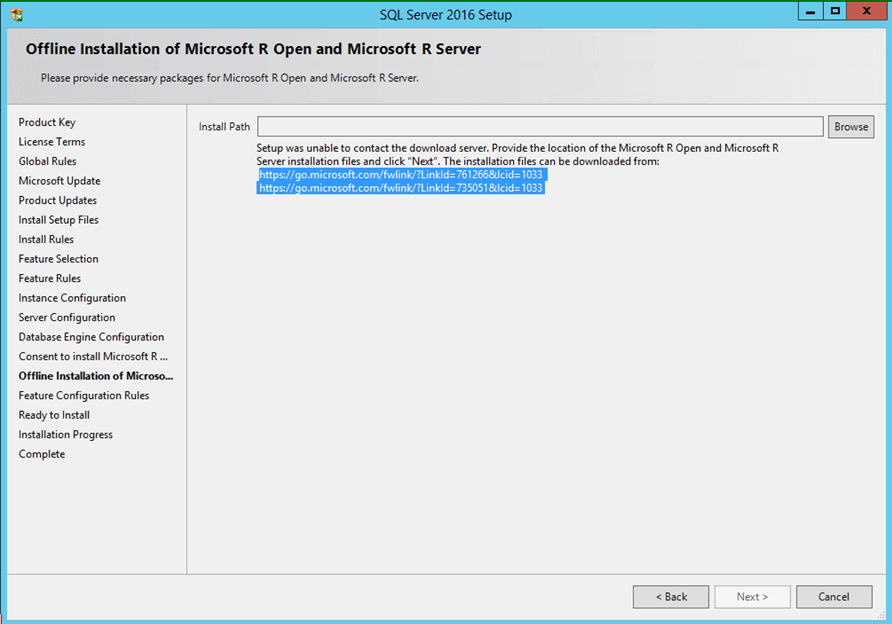
Task: Select Feature Selection step
Action: 61,258
